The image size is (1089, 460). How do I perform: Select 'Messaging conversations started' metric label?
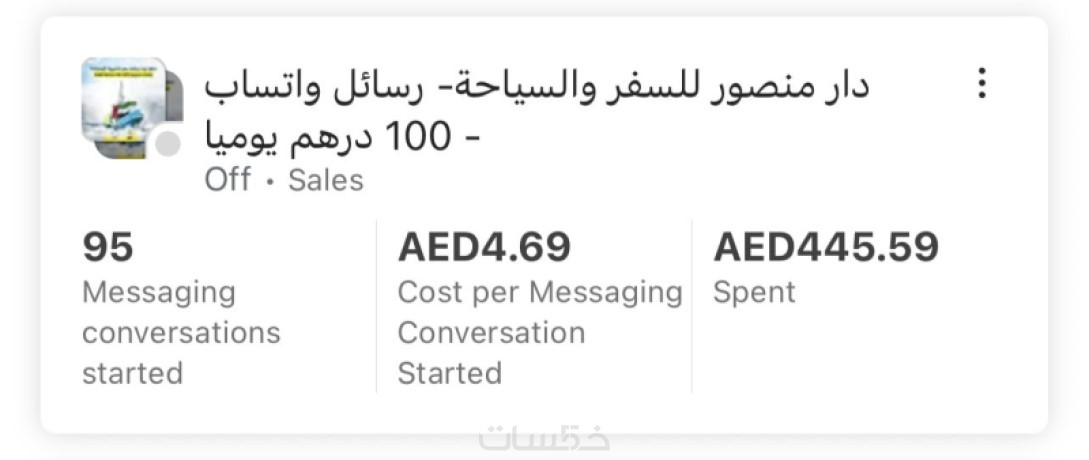[180, 332]
